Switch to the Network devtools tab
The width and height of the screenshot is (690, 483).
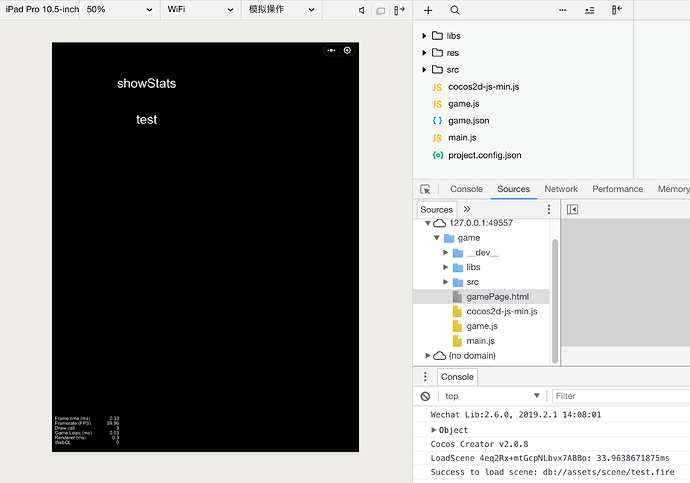click(x=561, y=189)
